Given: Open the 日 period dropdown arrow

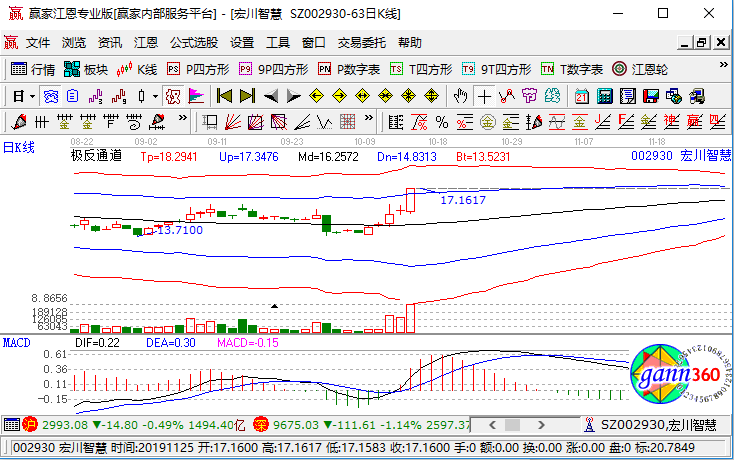Looking at the screenshot, I should point(32,97).
